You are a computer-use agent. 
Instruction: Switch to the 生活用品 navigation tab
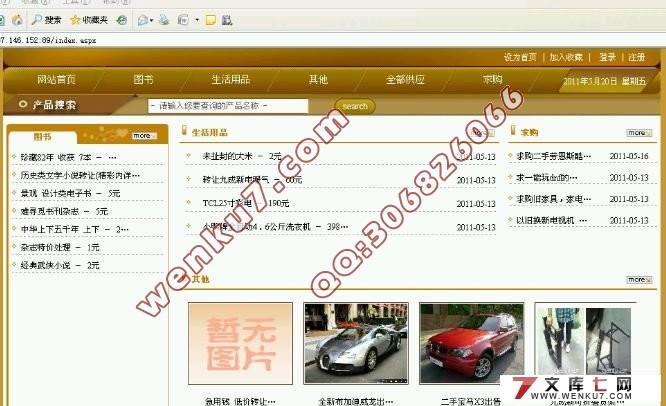point(230,79)
